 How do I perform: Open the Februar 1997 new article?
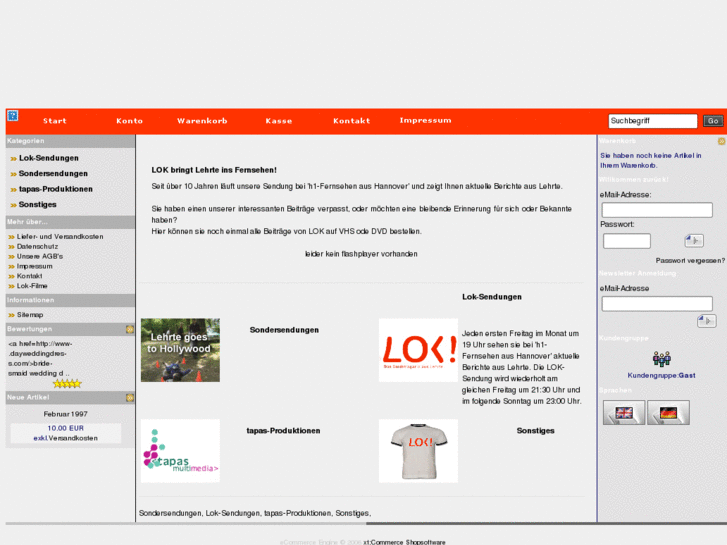tap(65, 414)
